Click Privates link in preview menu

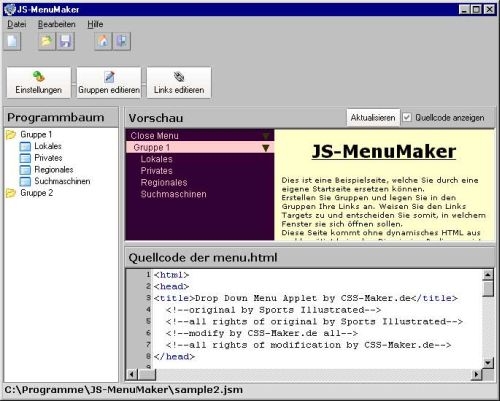pyautogui.click(x=156, y=171)
